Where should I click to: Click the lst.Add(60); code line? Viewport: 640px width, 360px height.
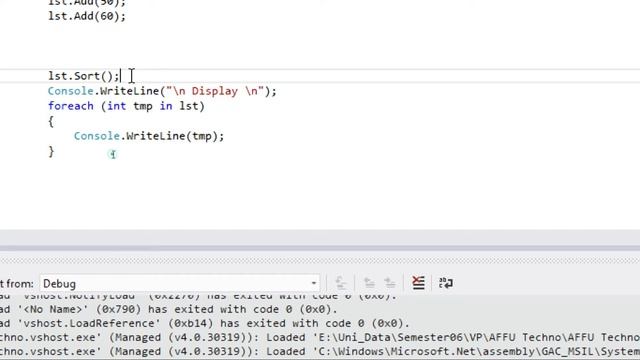87,16
